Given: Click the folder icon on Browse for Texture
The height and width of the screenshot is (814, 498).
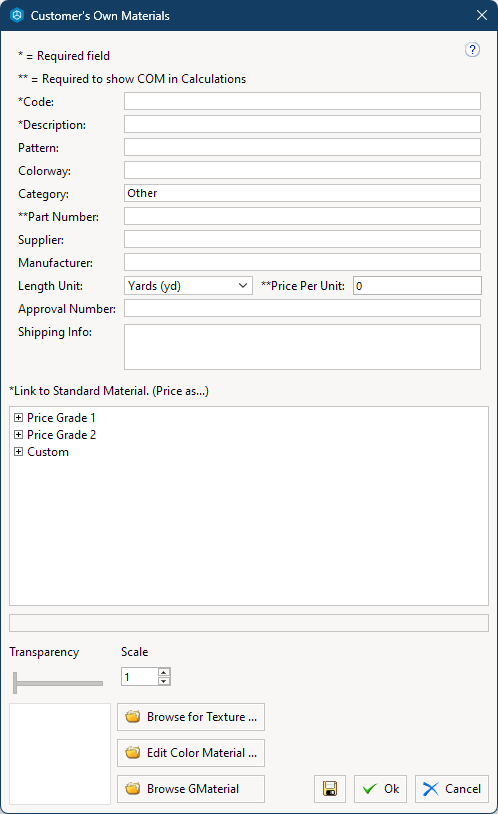Looking at the screenshot, I should point(133,716).
